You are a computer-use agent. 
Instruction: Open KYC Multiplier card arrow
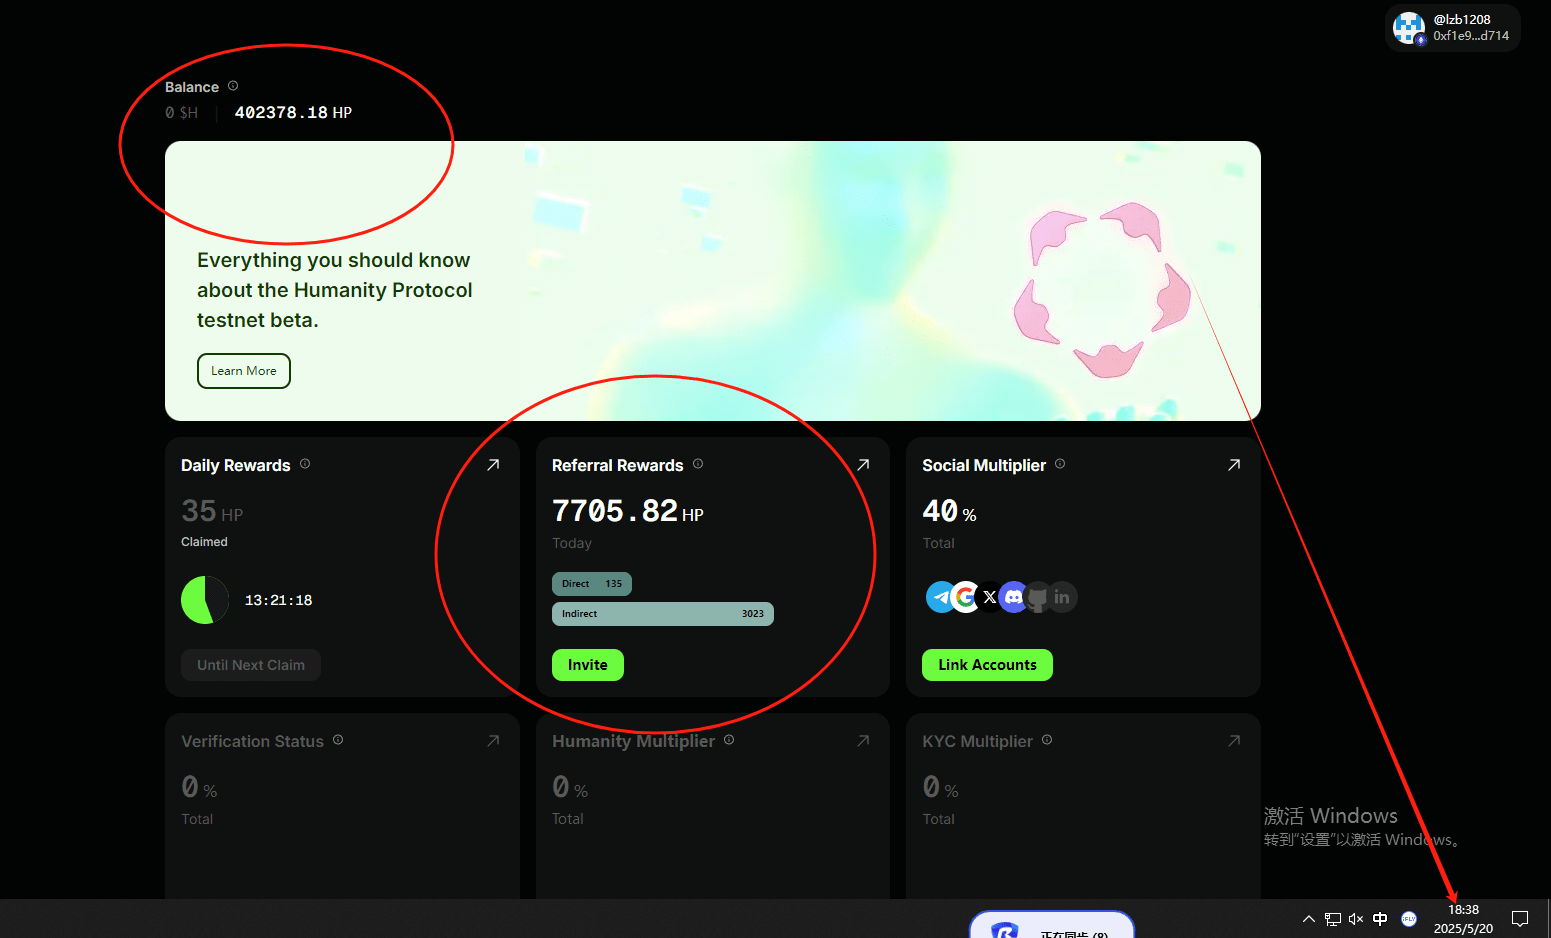click(1234, 741)
